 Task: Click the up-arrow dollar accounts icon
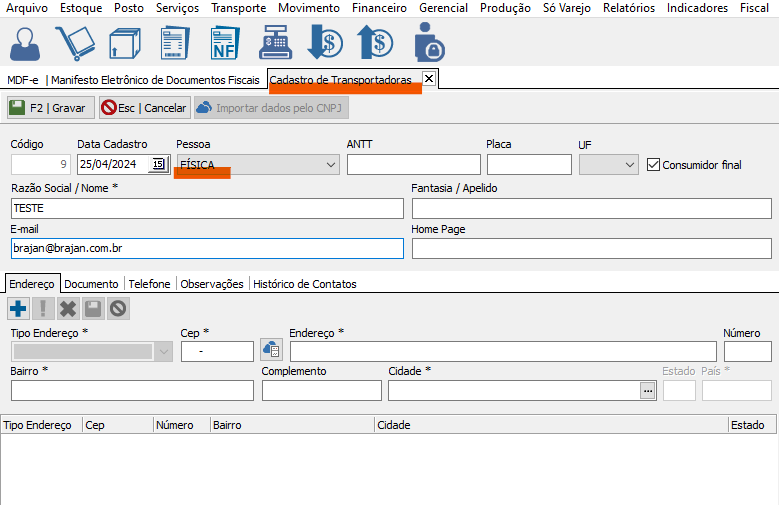(375, 43)
